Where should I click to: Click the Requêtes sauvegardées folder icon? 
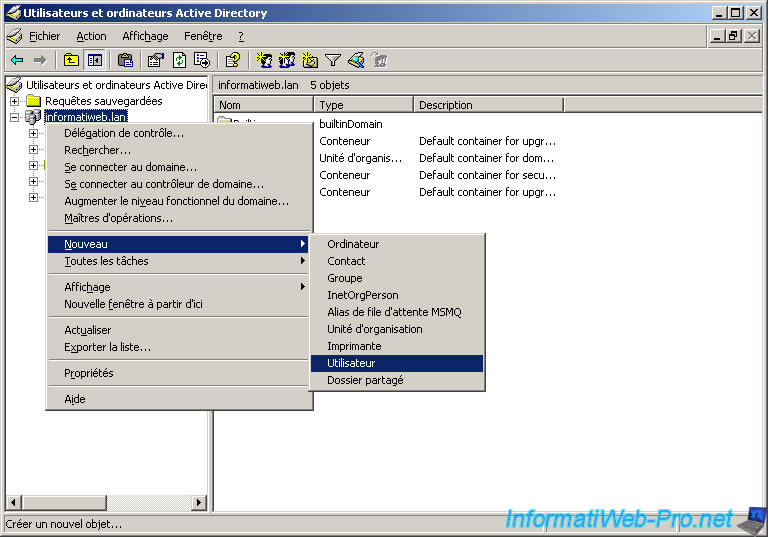tap(33, 101)
